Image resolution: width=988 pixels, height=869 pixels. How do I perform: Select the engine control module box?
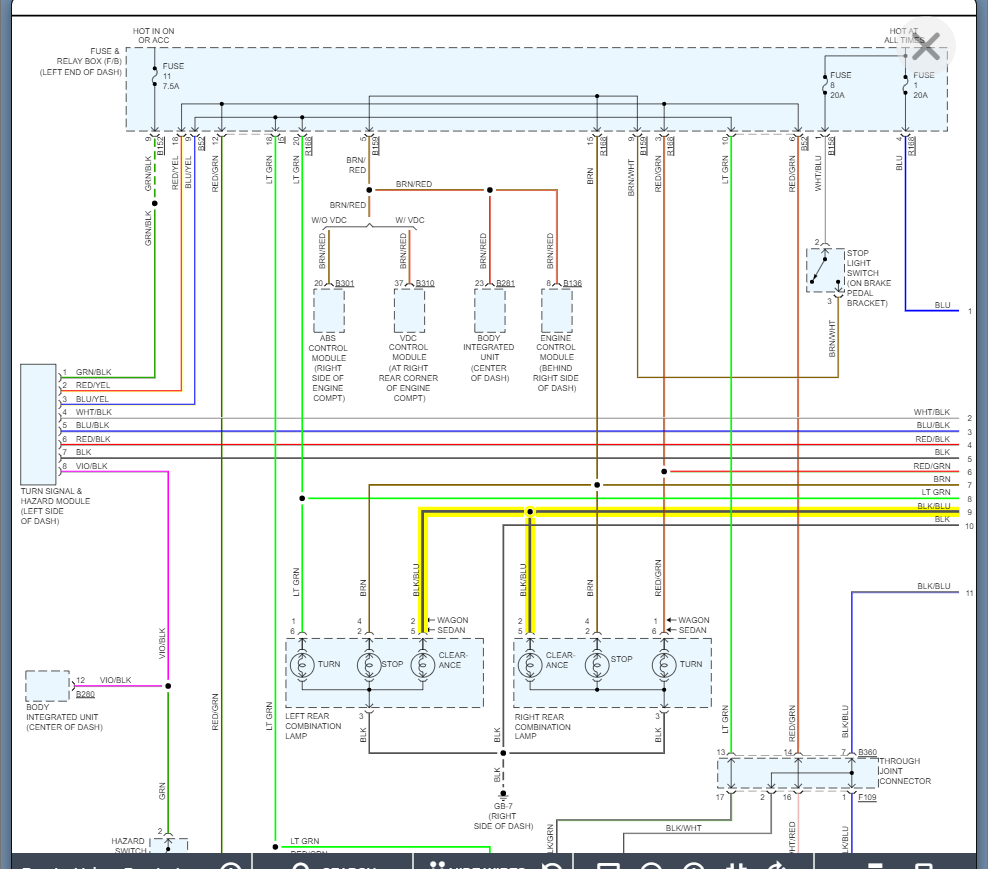point(557,311)
